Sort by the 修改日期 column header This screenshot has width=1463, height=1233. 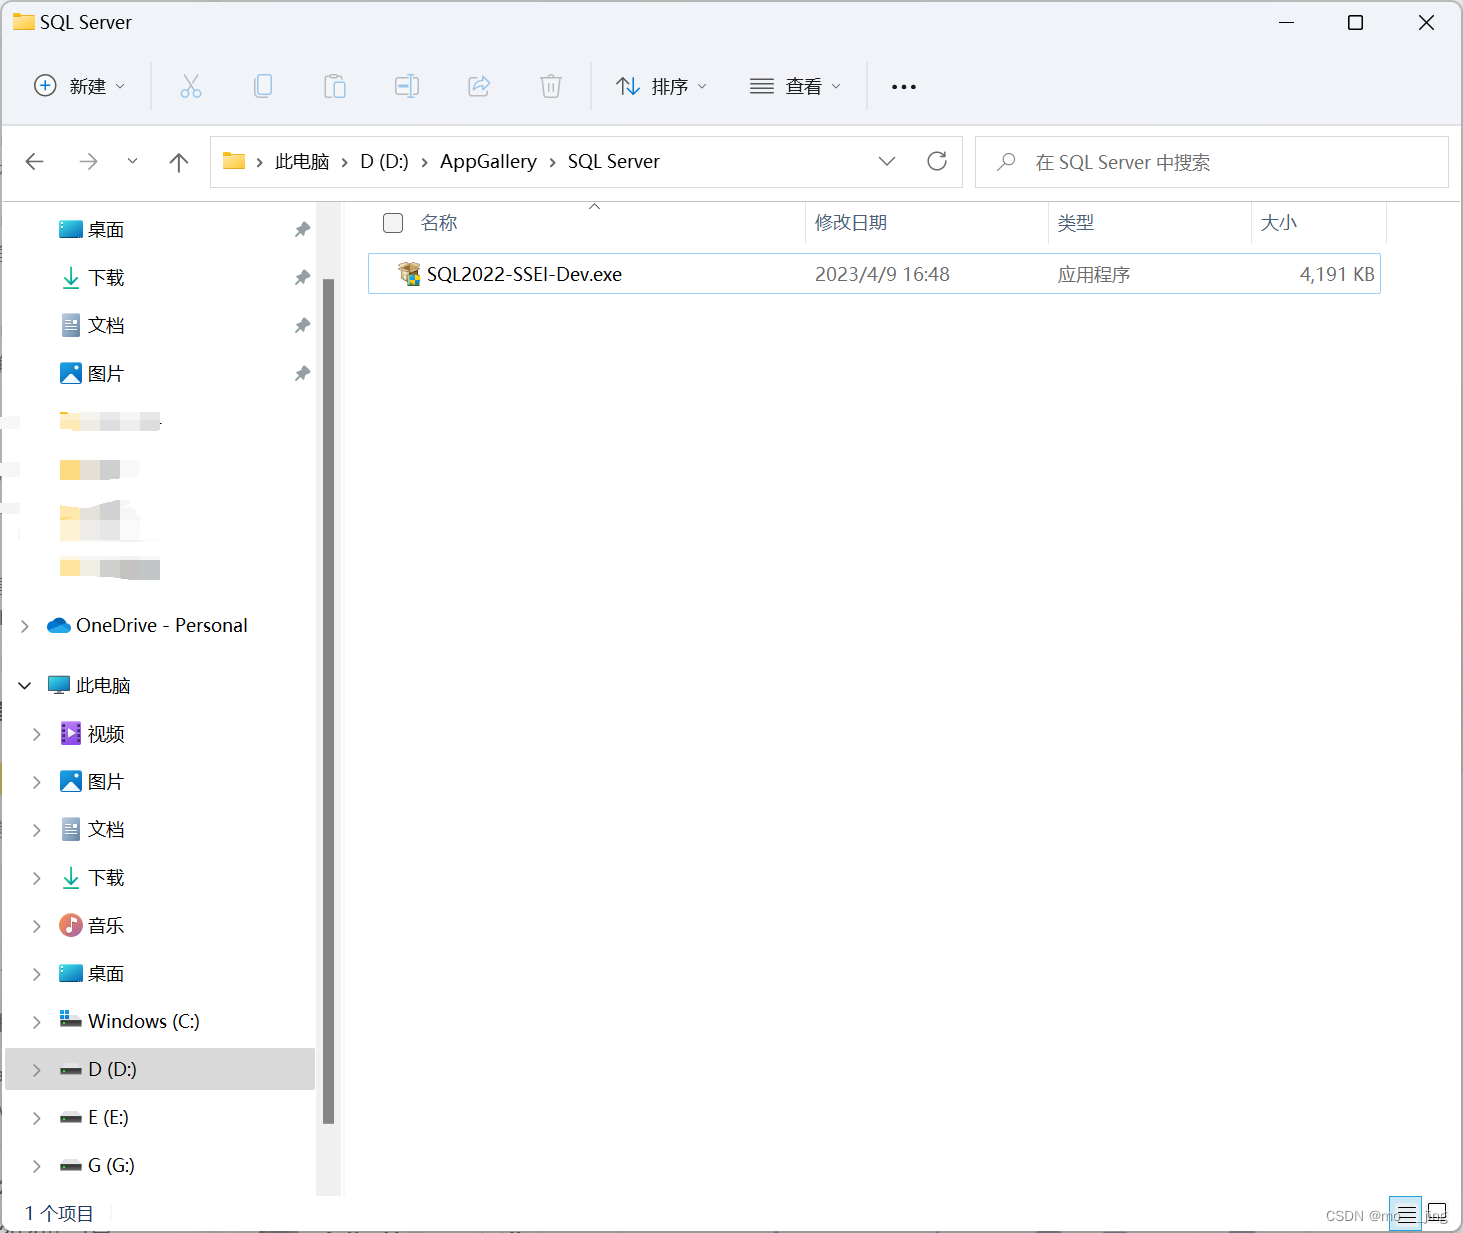point(851,223)
